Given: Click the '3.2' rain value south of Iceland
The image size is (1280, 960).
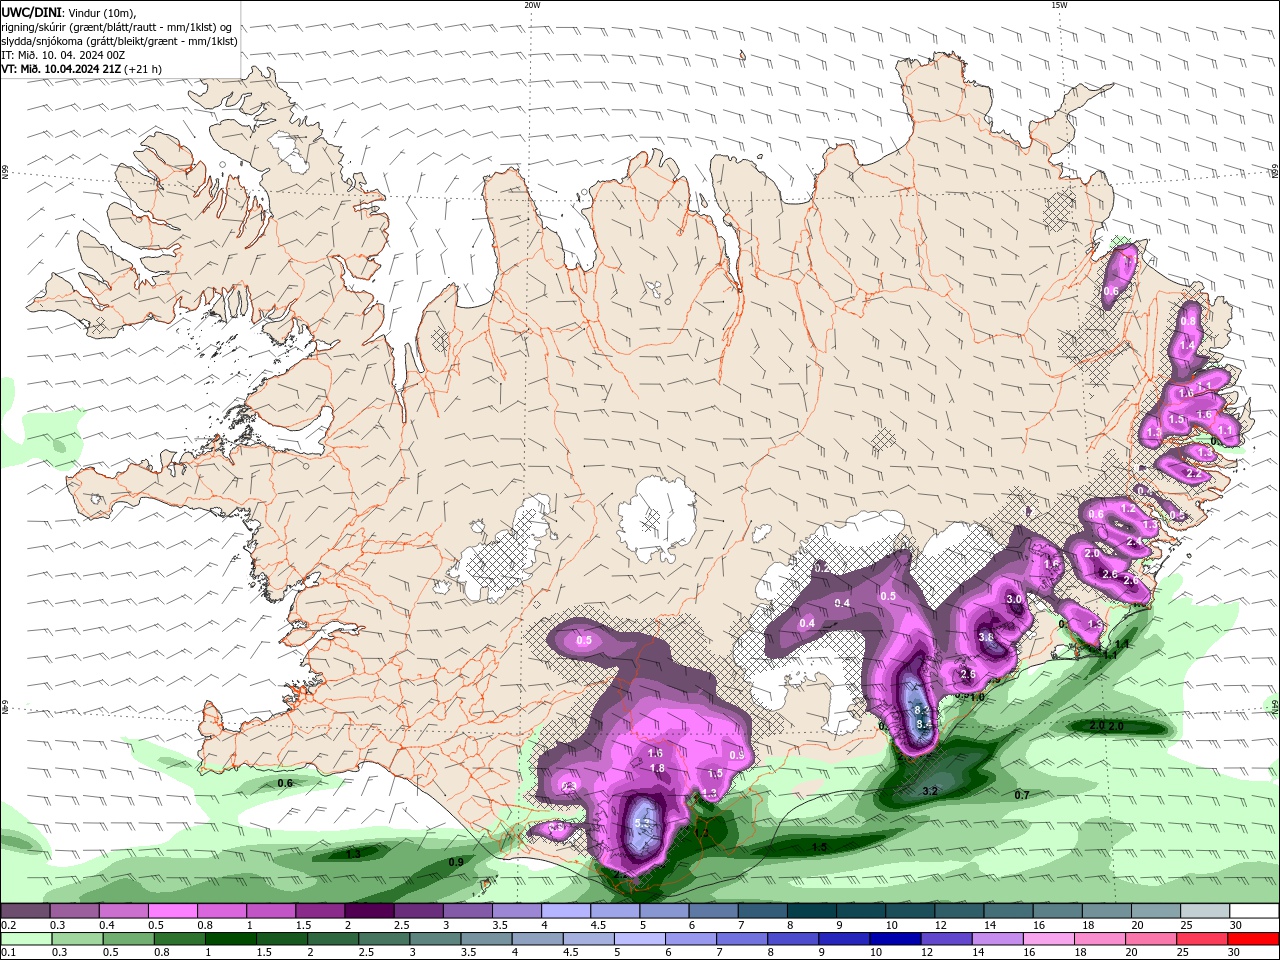Looking at the screenshot, I should coord(930,791).
